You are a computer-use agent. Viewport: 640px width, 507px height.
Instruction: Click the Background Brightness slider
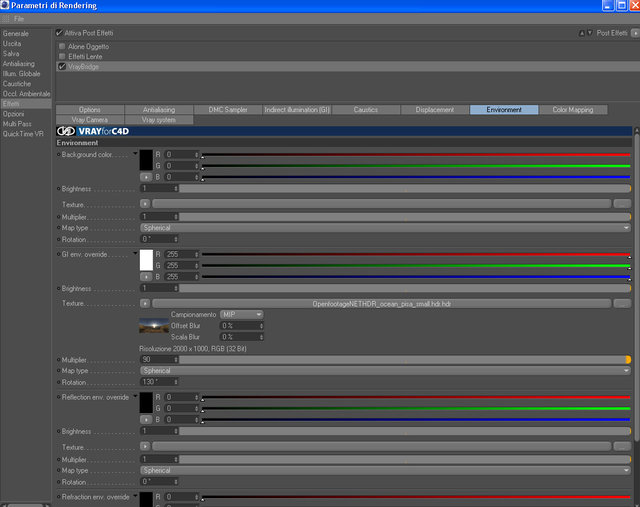tap(405, 189)
